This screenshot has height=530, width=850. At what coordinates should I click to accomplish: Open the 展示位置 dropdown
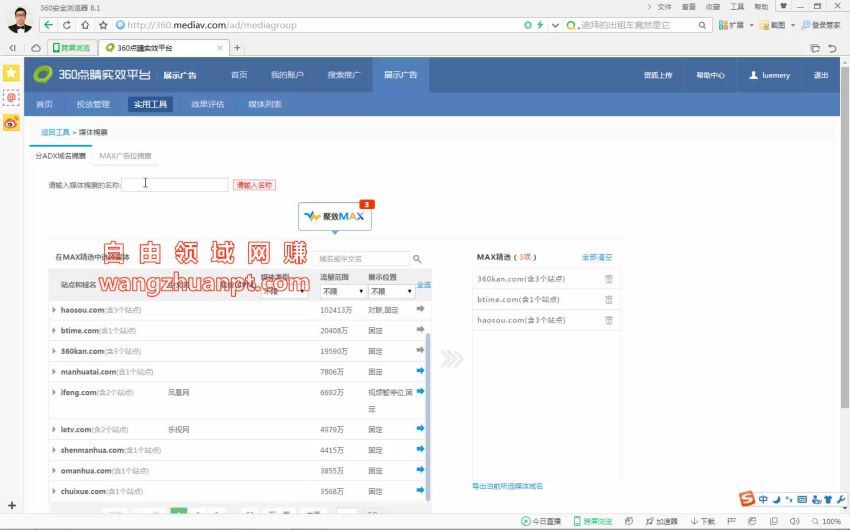391,291
